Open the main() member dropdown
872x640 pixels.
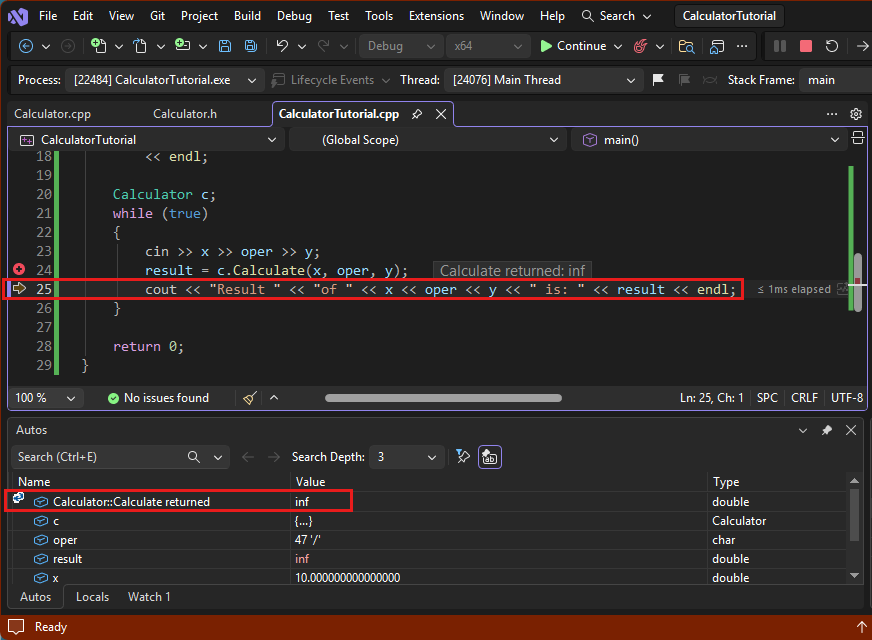pos(709,140)
